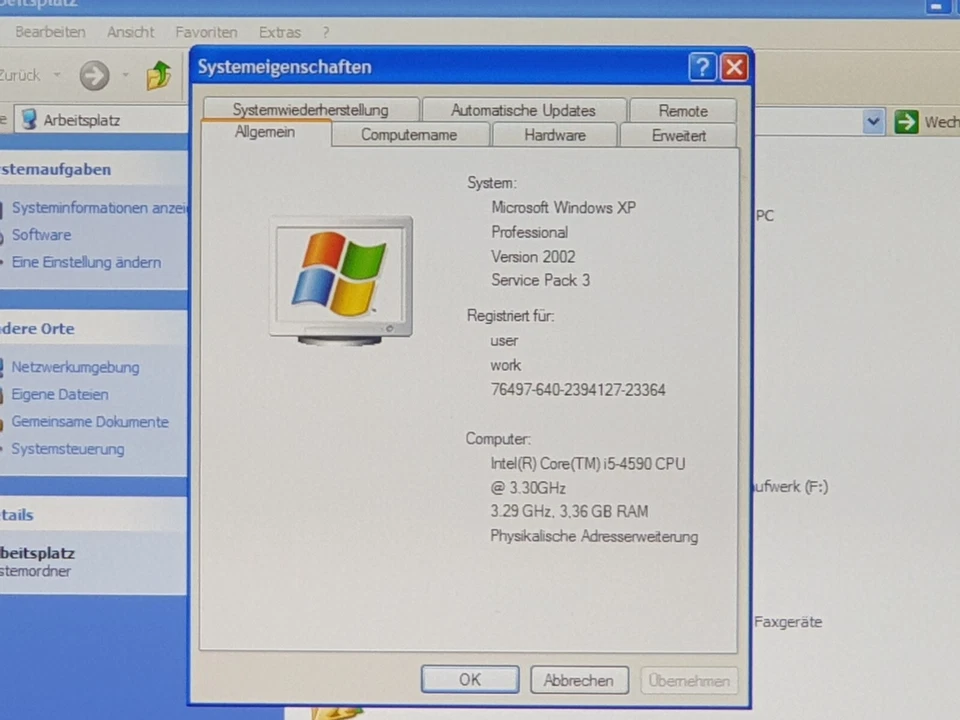Viewport: 960px width, 720px height.
Task: Click the greyed-out Übernehmen button
Action: click(689, 681)
